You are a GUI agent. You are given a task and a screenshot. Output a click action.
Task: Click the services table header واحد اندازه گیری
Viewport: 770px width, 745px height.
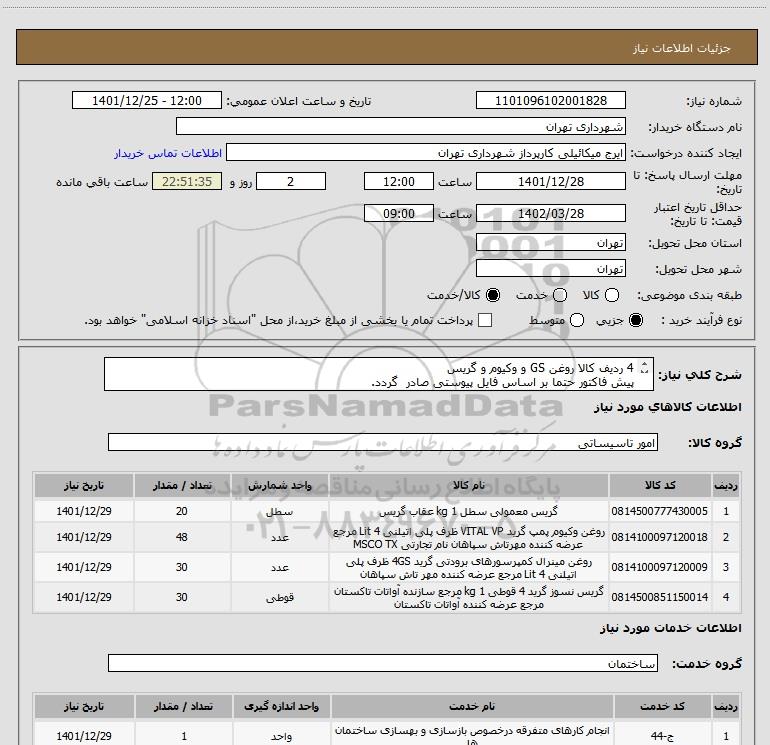281,706
